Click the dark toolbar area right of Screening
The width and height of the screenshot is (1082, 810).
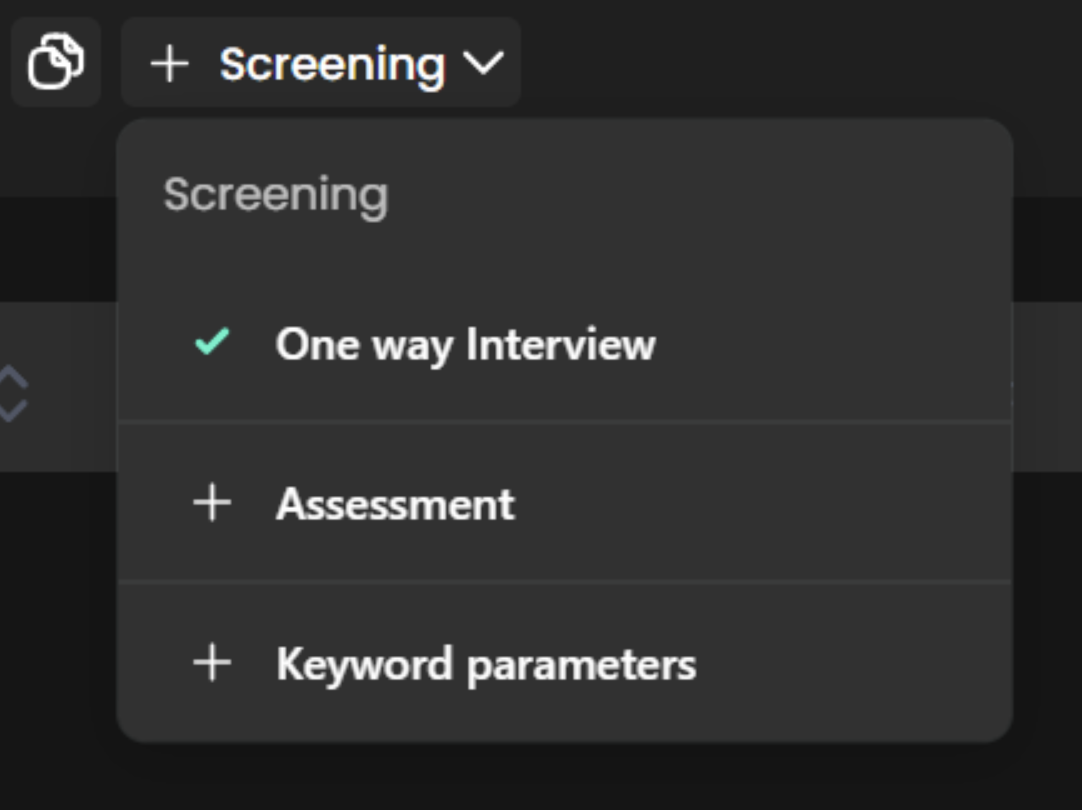(800, 60)
